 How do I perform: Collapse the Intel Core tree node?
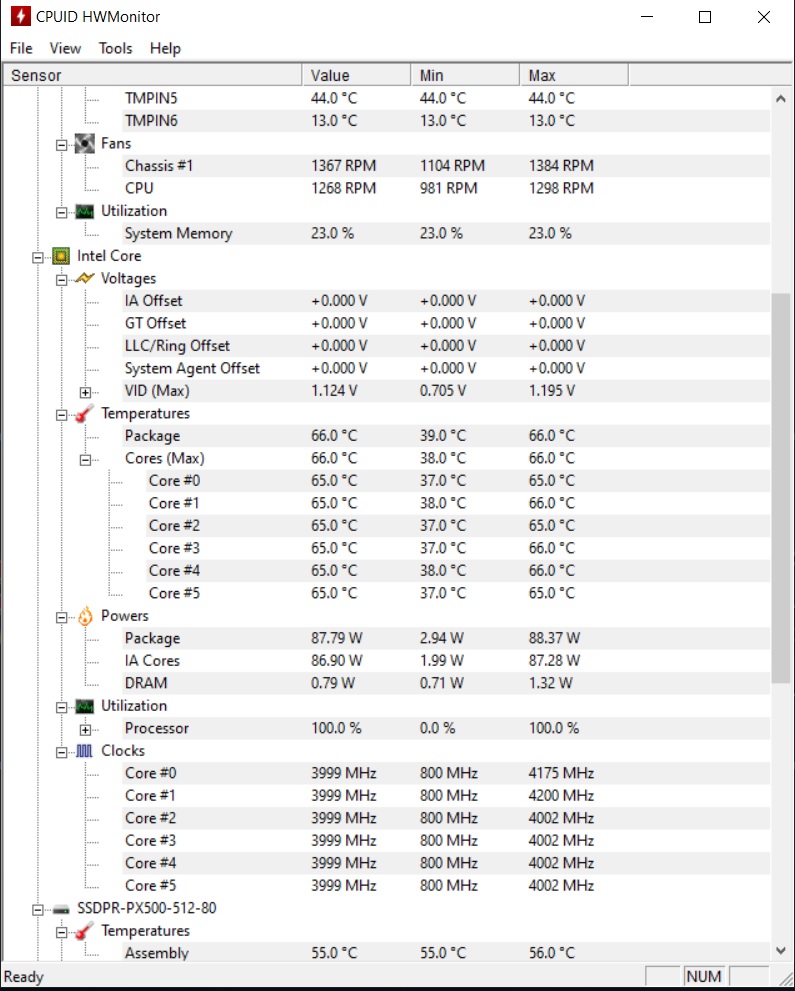coord(38,257)
